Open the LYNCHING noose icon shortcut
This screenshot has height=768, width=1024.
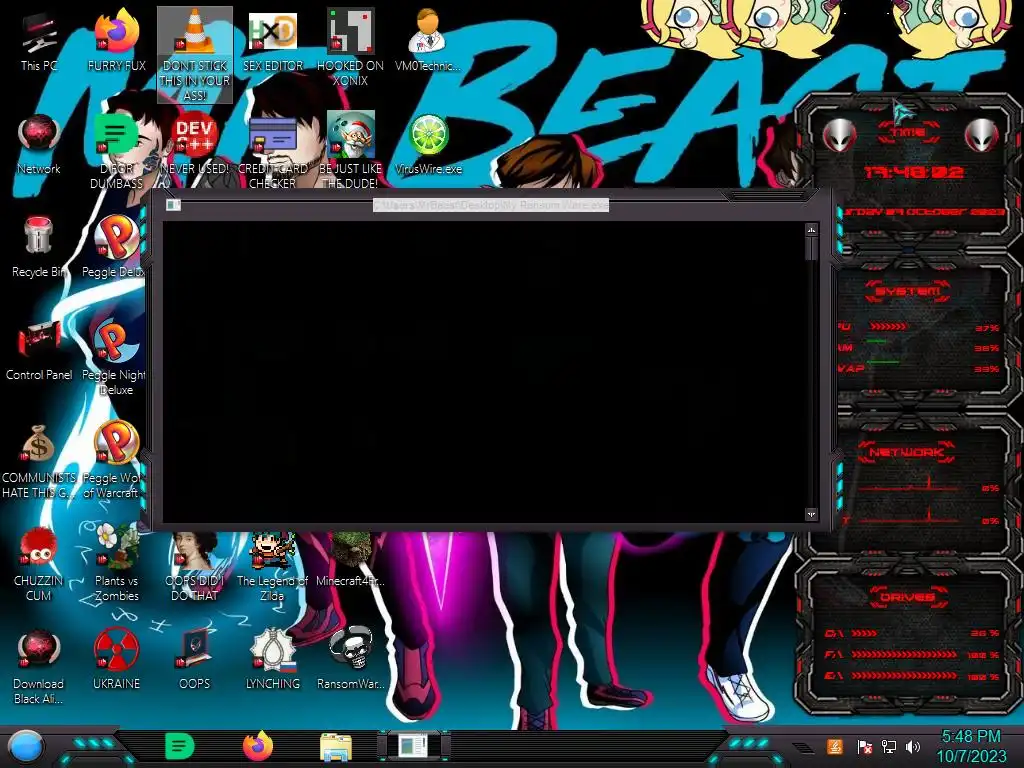click(272, 660)
